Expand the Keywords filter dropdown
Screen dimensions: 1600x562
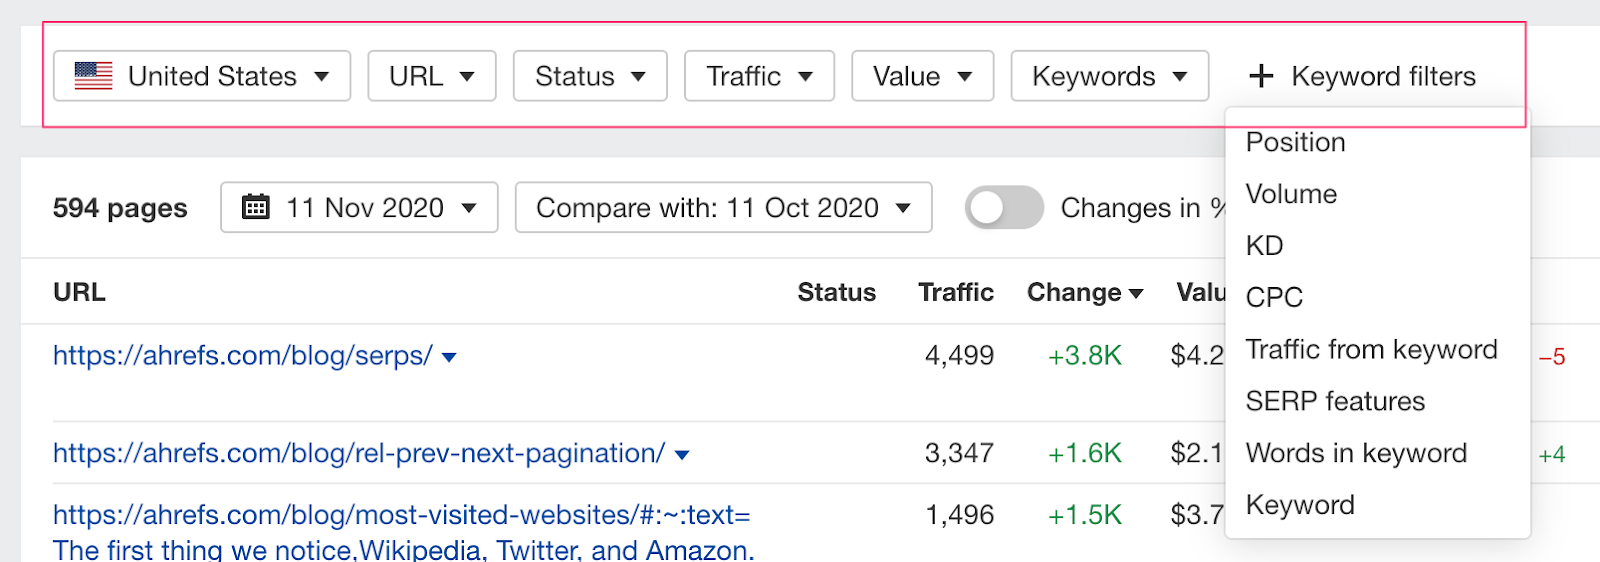coord(1109,76)
